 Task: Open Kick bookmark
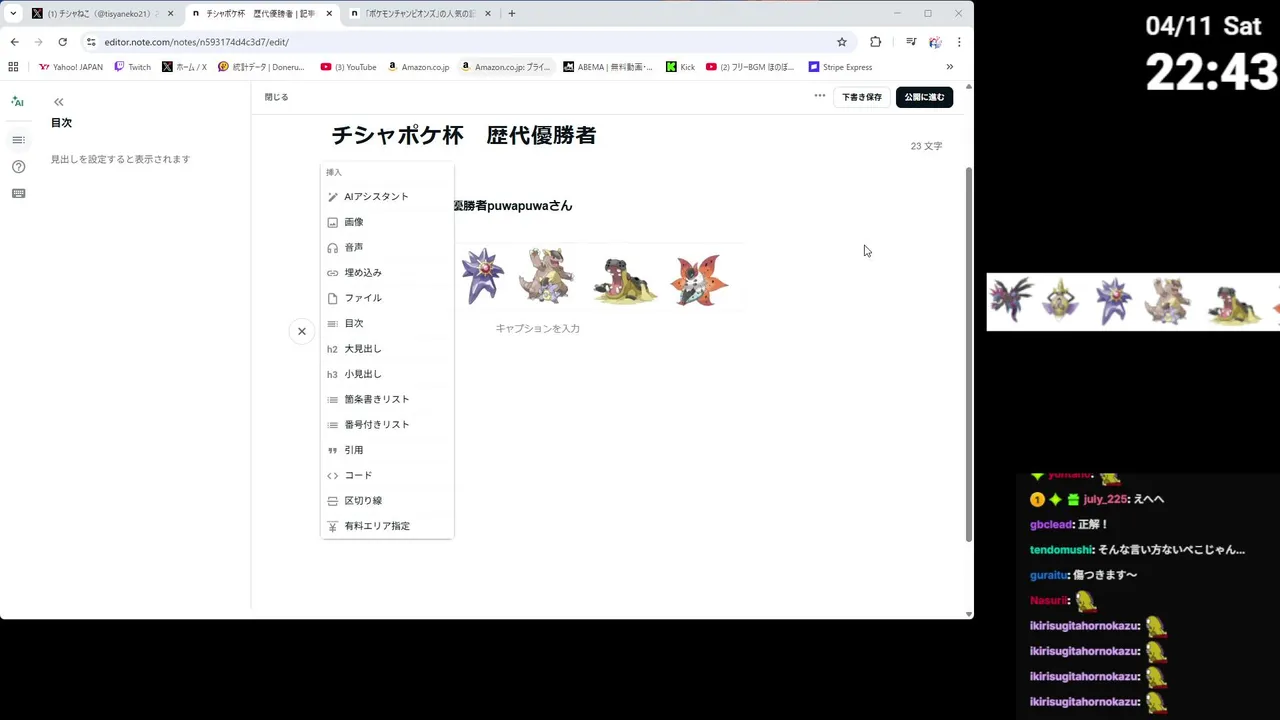click(679, 67)
